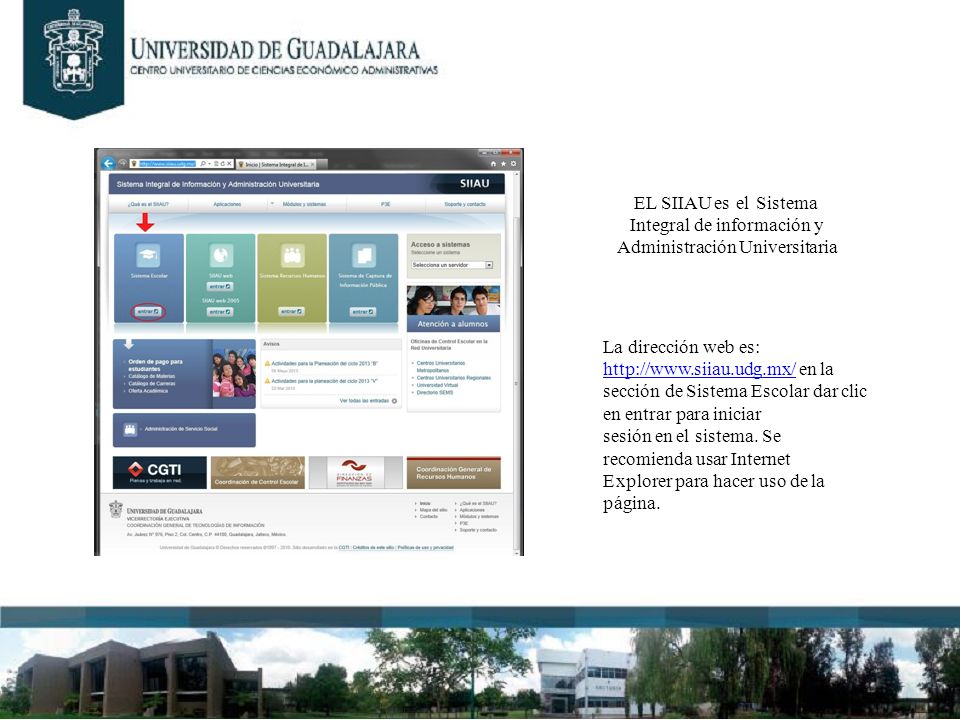
Task: Click the Administración de Servicio Social icon
Action: click(x=130, y=429)
